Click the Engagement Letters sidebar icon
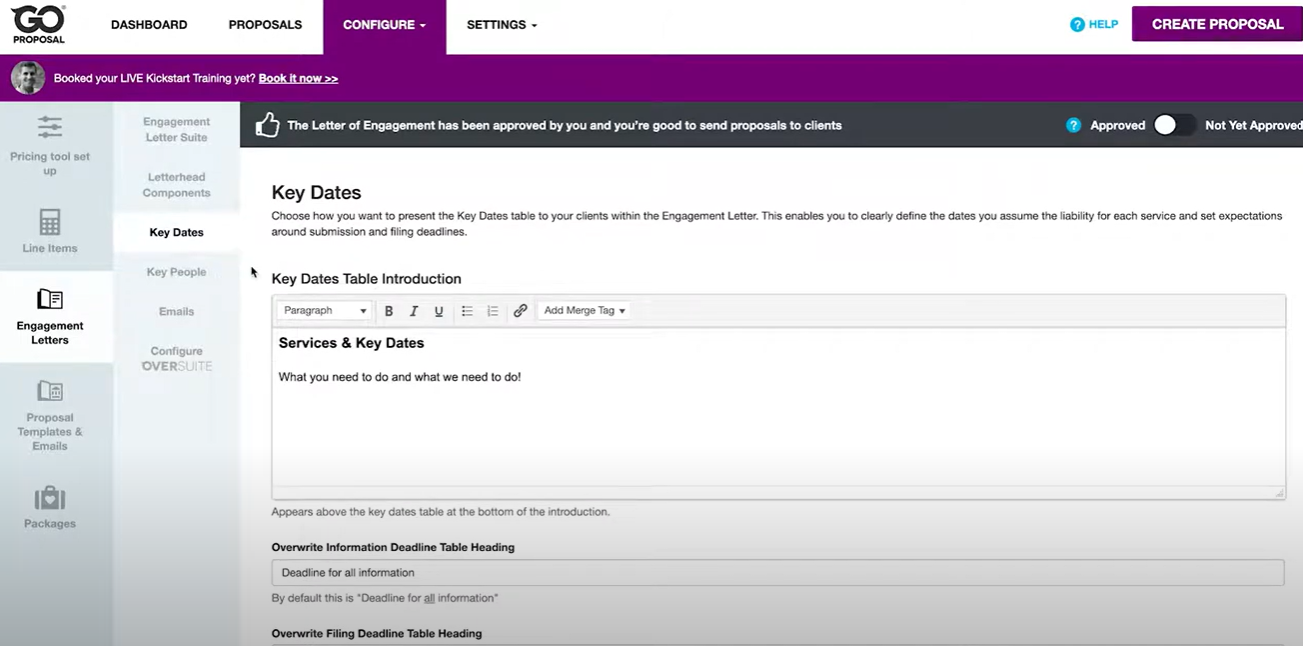 click(49, 317)
